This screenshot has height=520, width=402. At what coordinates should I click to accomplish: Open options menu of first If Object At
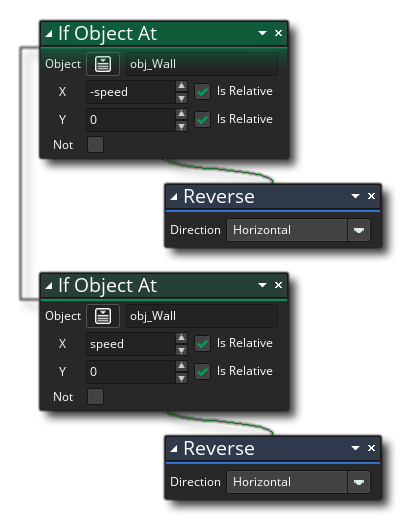coord(262,33)
